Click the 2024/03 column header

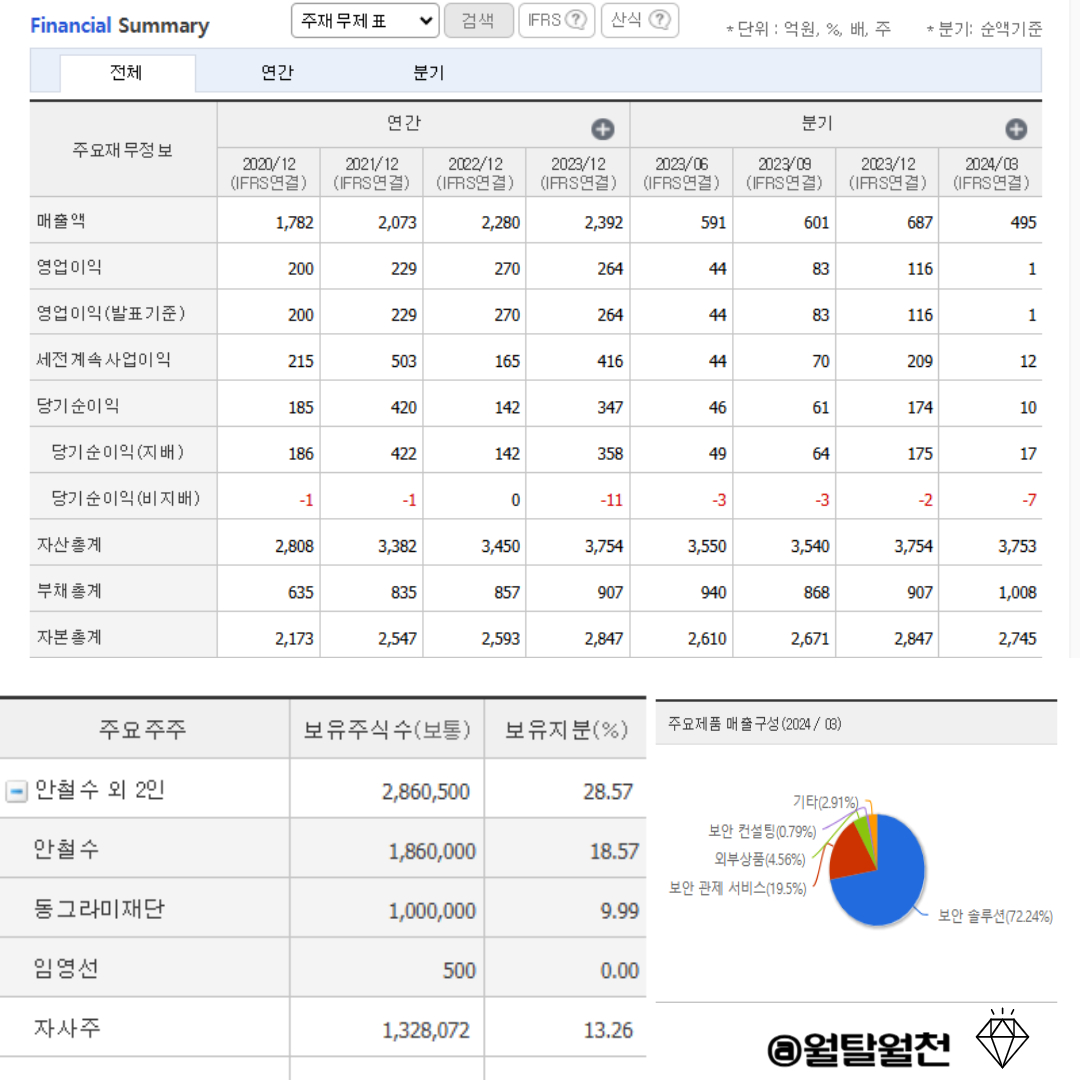coord(990,170)
